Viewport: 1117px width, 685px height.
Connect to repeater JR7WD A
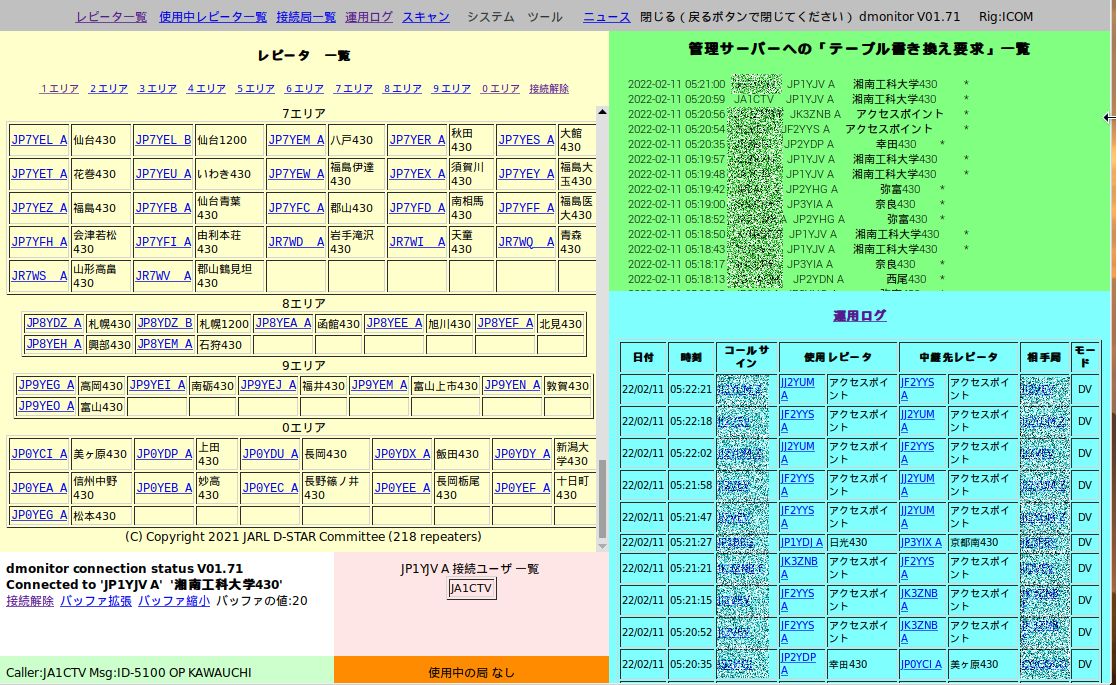point(296,241)
